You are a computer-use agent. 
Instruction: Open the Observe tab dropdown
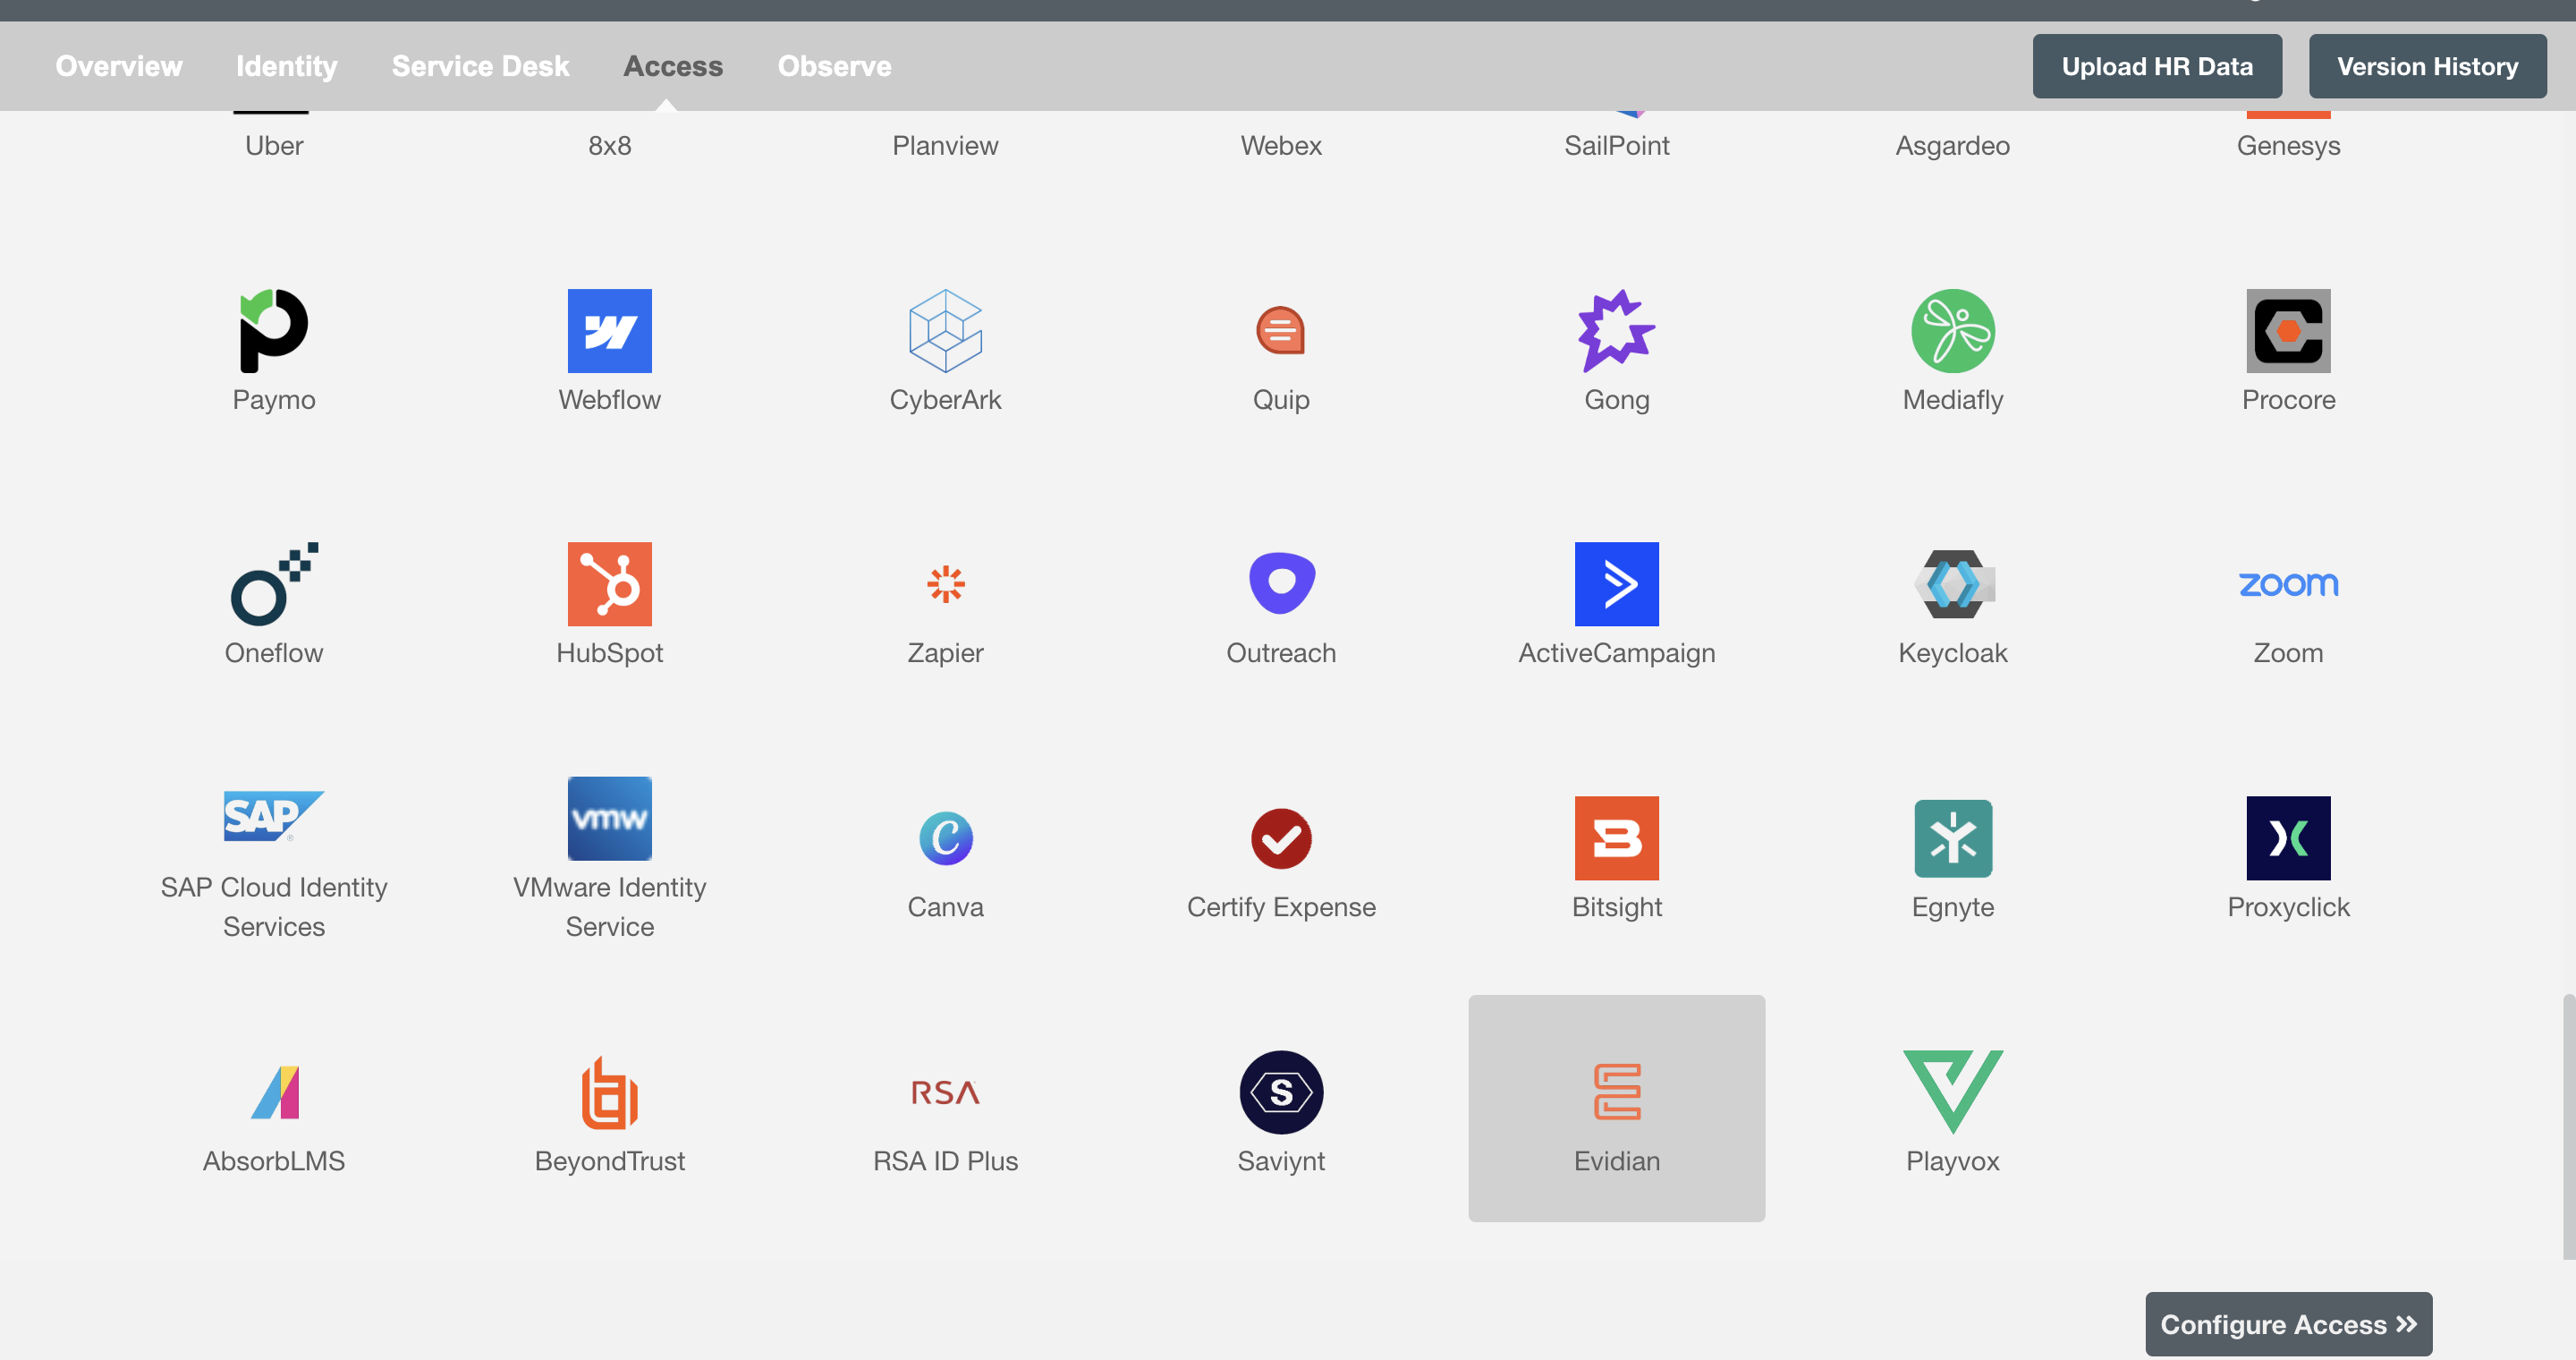click(833, 64)
